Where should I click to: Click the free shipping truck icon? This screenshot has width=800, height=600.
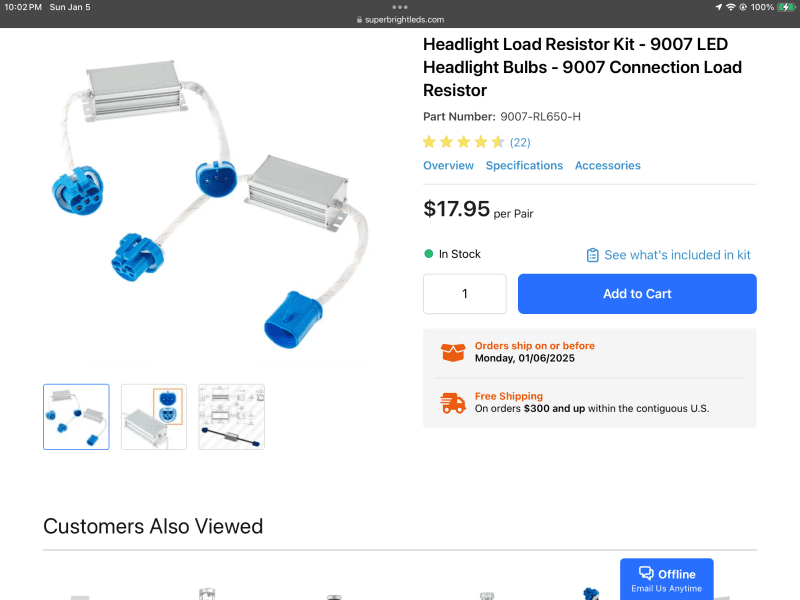pyautogui.click(x=453, y=403)
